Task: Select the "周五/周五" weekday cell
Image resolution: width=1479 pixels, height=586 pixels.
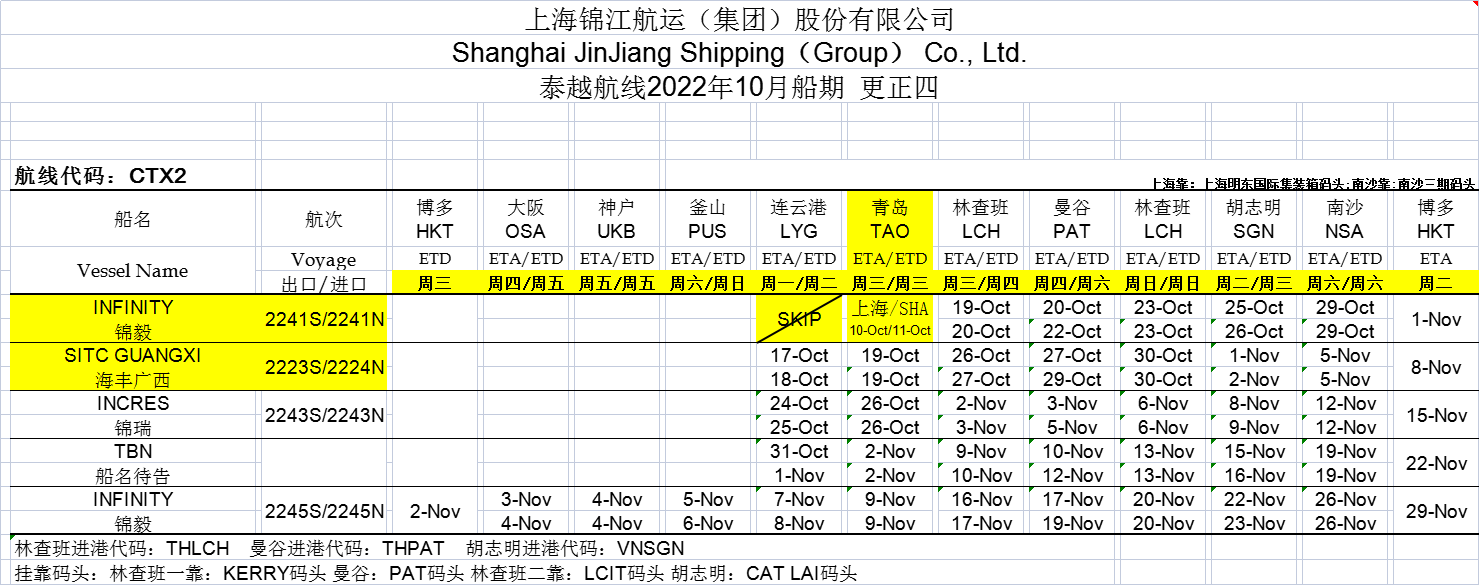Action: click(x=616, y=283)
